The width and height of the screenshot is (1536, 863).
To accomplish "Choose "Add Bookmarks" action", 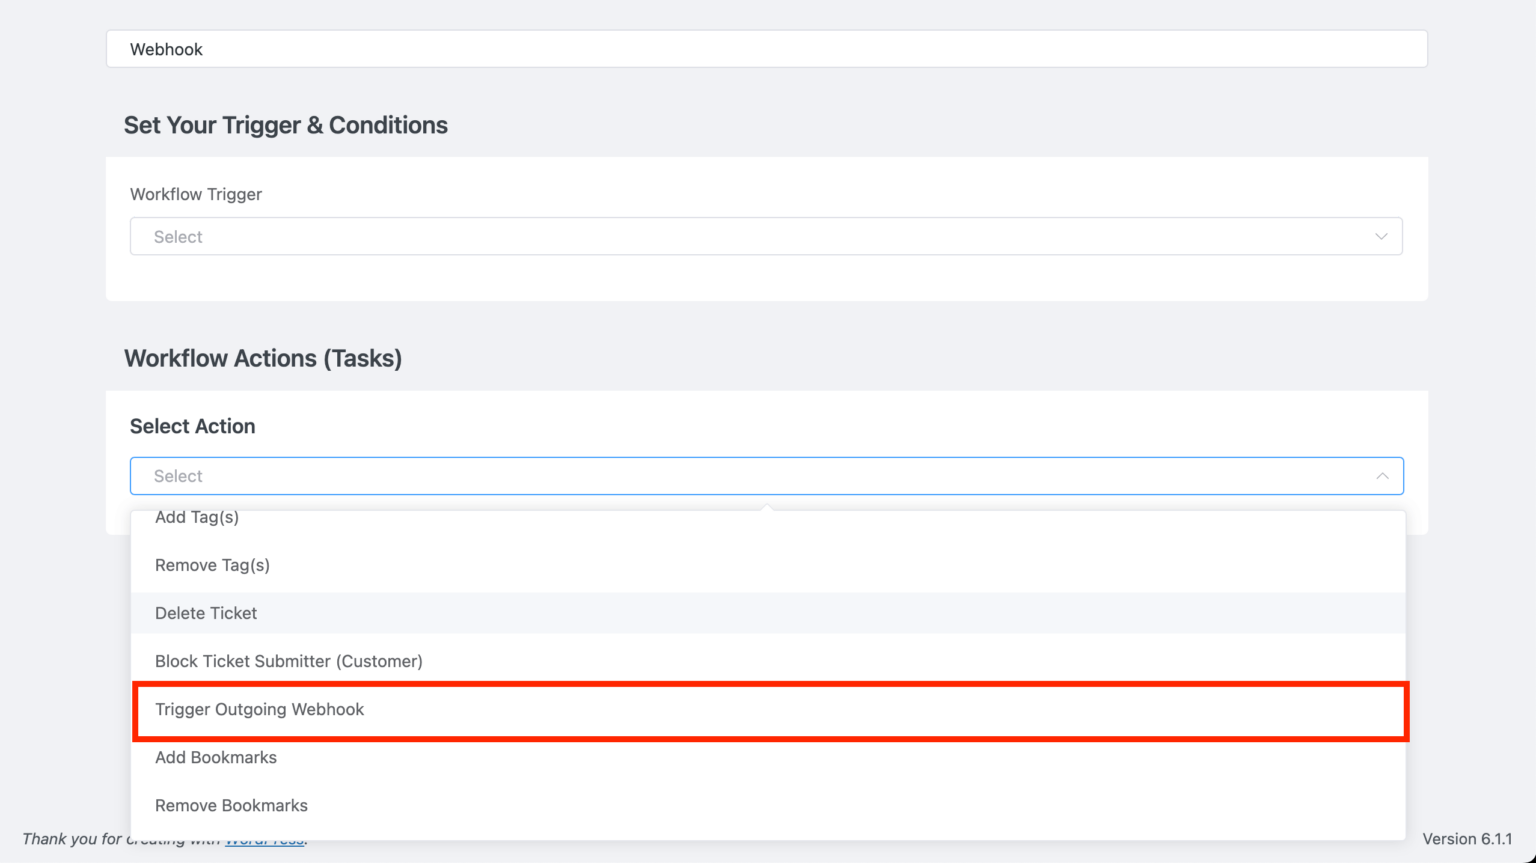I will [x=216, y=757].
